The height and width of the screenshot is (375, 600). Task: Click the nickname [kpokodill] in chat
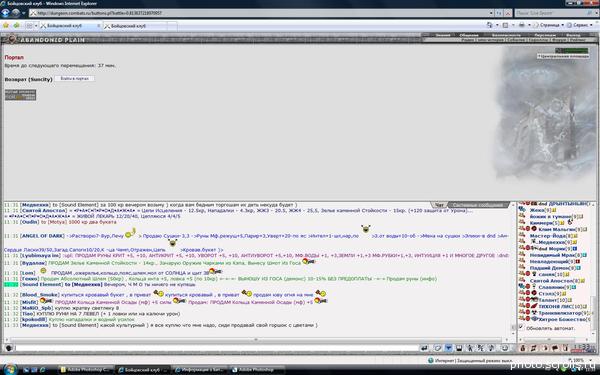(33, 320)
